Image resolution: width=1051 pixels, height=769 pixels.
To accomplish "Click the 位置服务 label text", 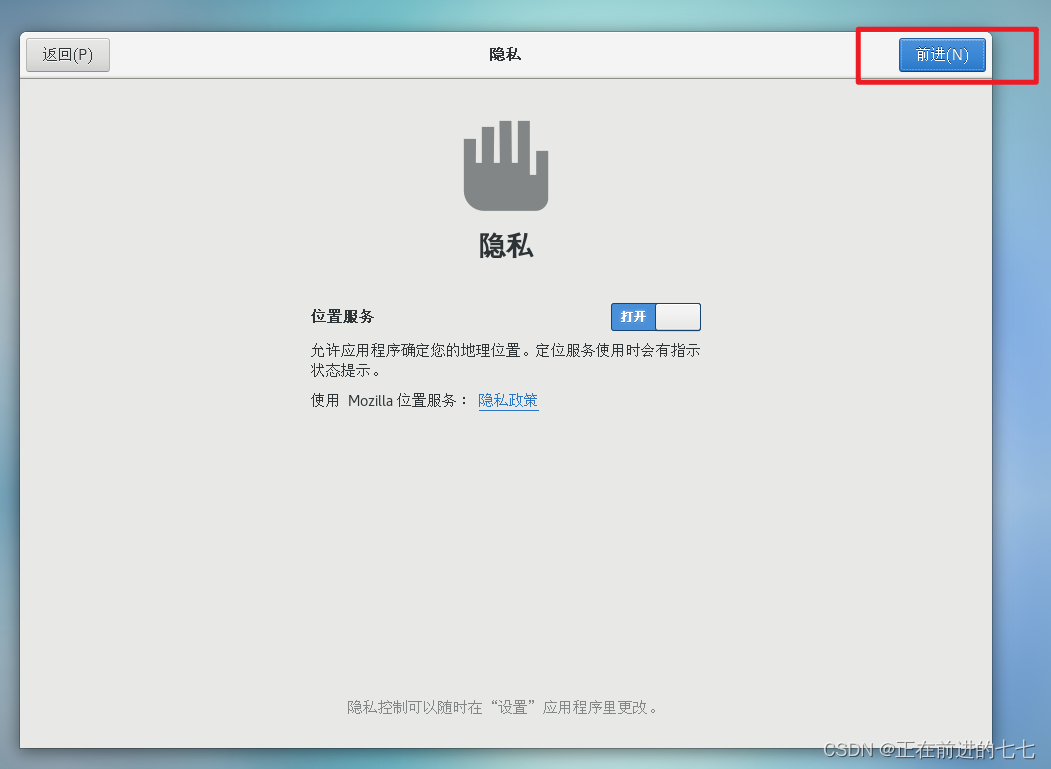I will (342, 316).
